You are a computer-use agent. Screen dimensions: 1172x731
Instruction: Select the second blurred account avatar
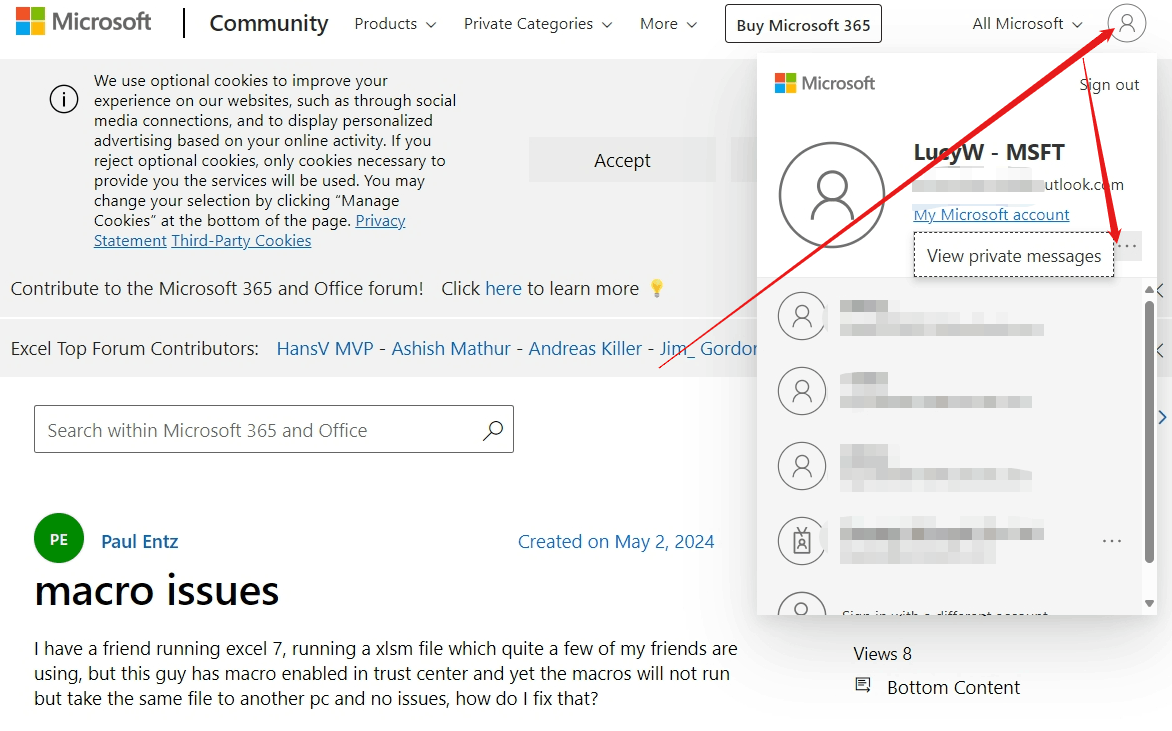801,391
